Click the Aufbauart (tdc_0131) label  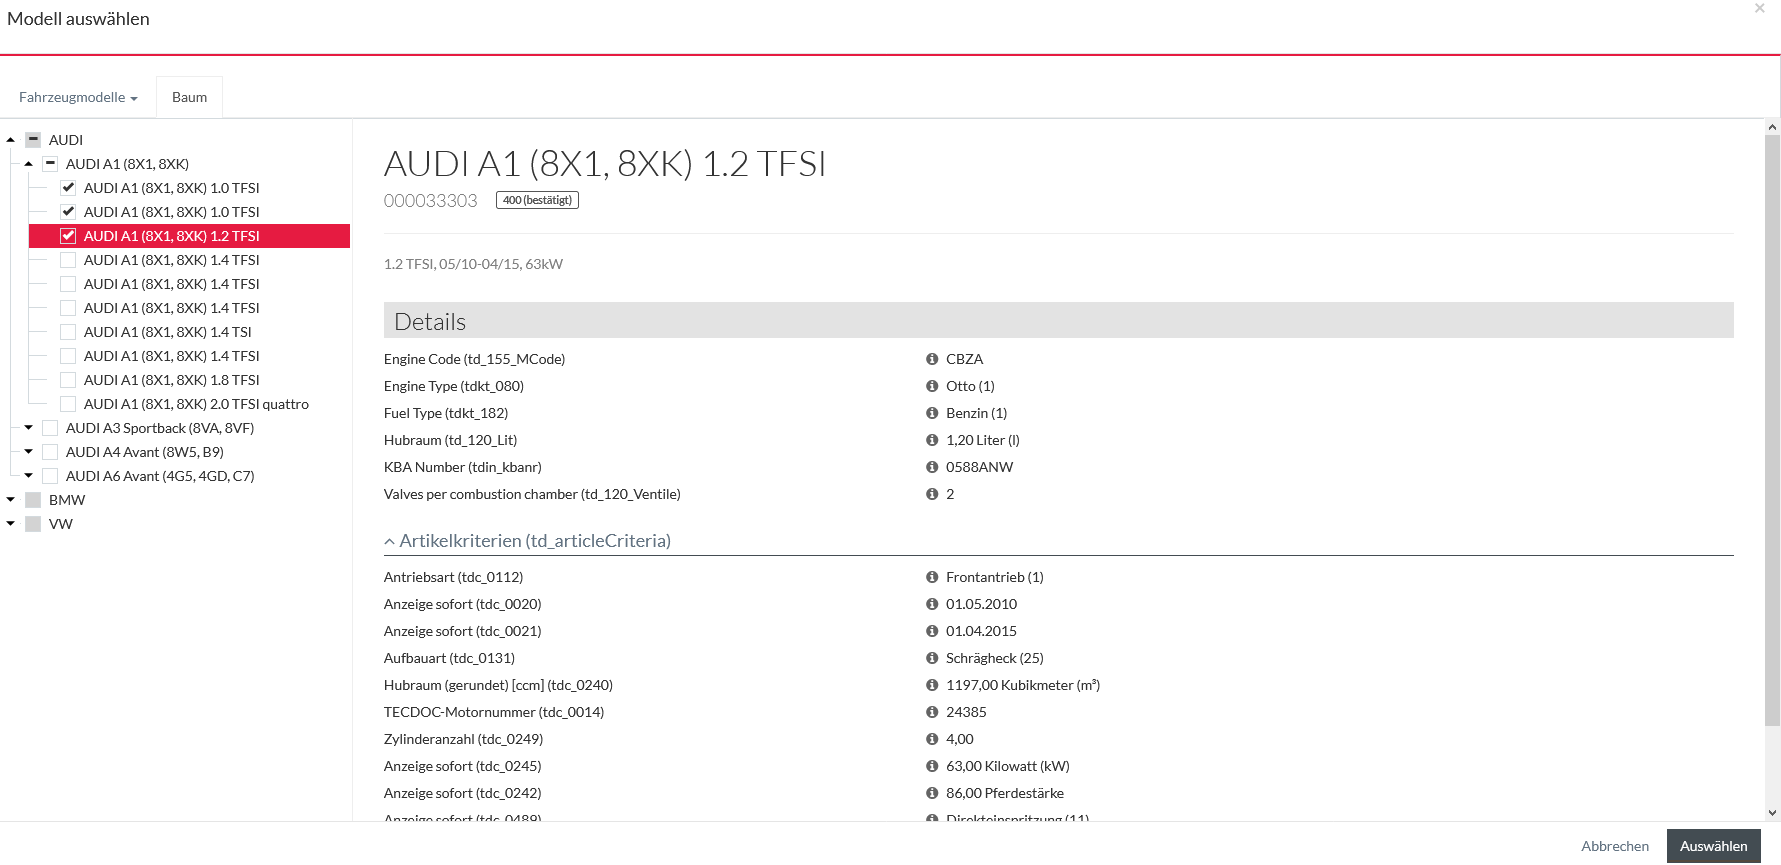coord(449,658)
